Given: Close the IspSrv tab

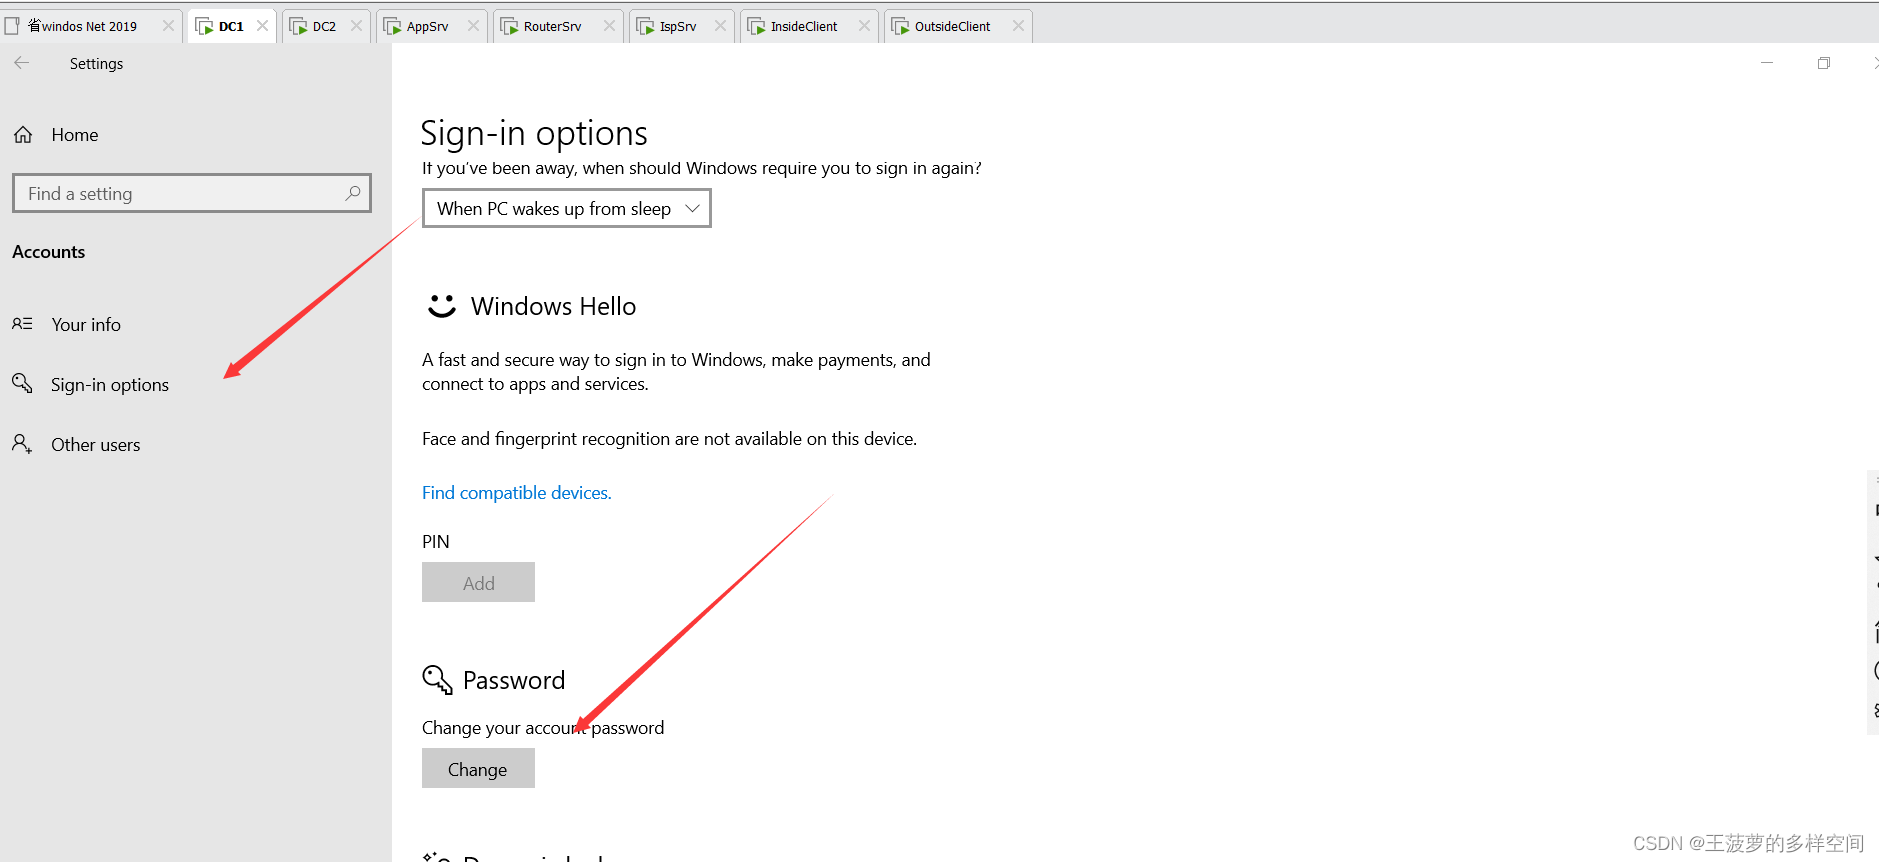Looking at the screenshot, I should click(720, 26).
